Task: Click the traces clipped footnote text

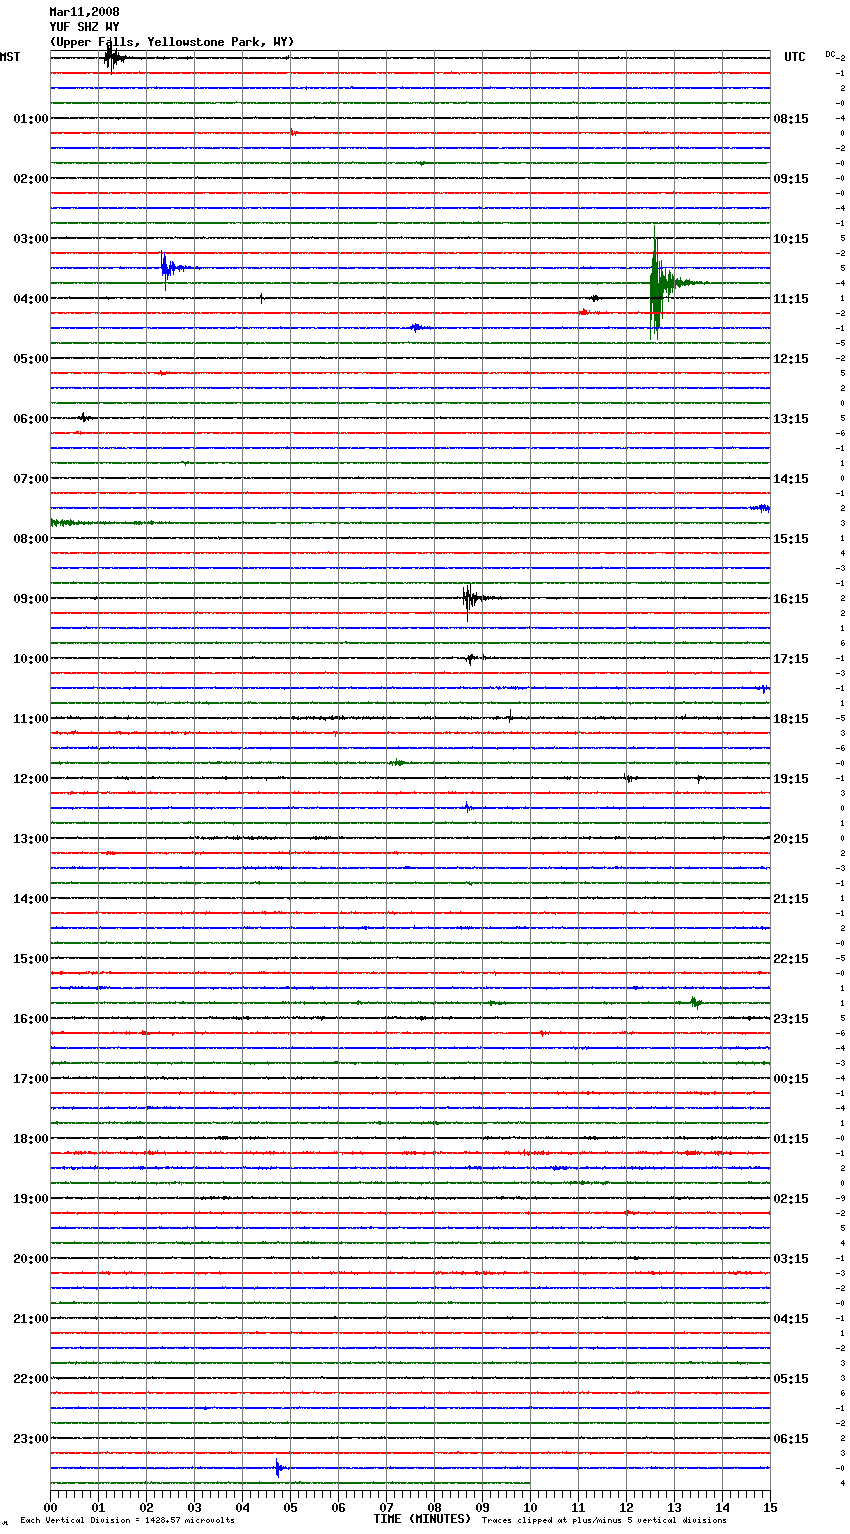Action: pyautogui.click(x=604, y=1520)
